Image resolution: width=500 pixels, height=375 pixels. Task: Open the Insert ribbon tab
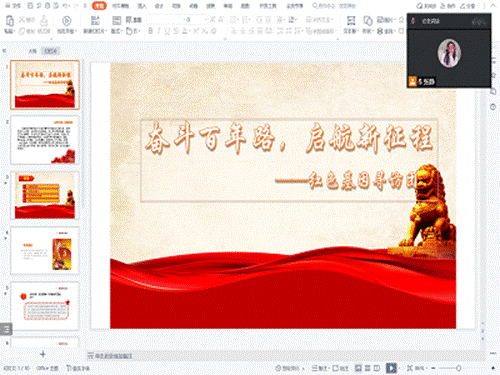coord(142,6)
